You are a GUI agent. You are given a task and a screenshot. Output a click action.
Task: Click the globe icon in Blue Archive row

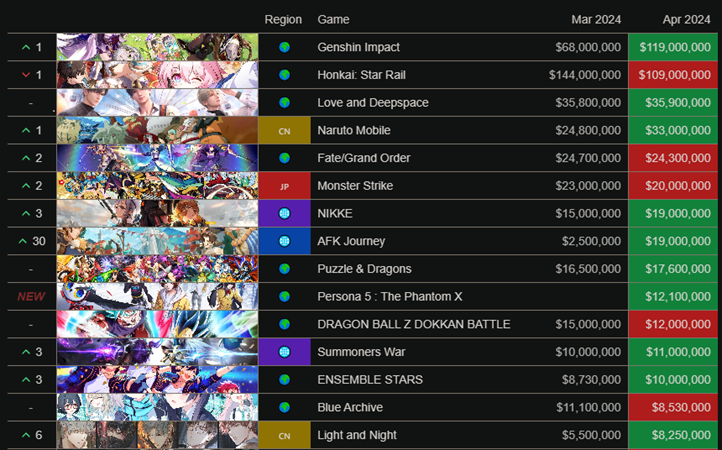285,407
